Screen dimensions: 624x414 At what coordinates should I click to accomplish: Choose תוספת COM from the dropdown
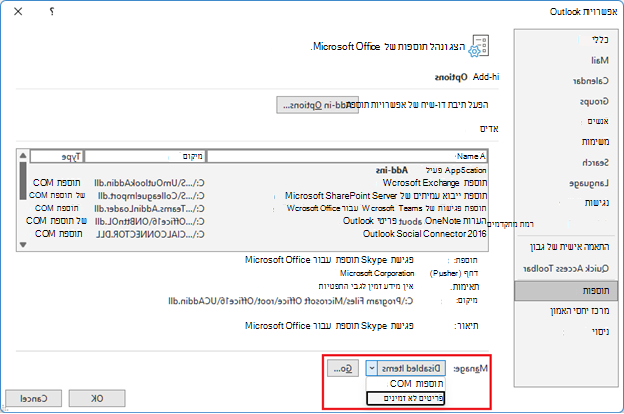(x=406, y=384)
